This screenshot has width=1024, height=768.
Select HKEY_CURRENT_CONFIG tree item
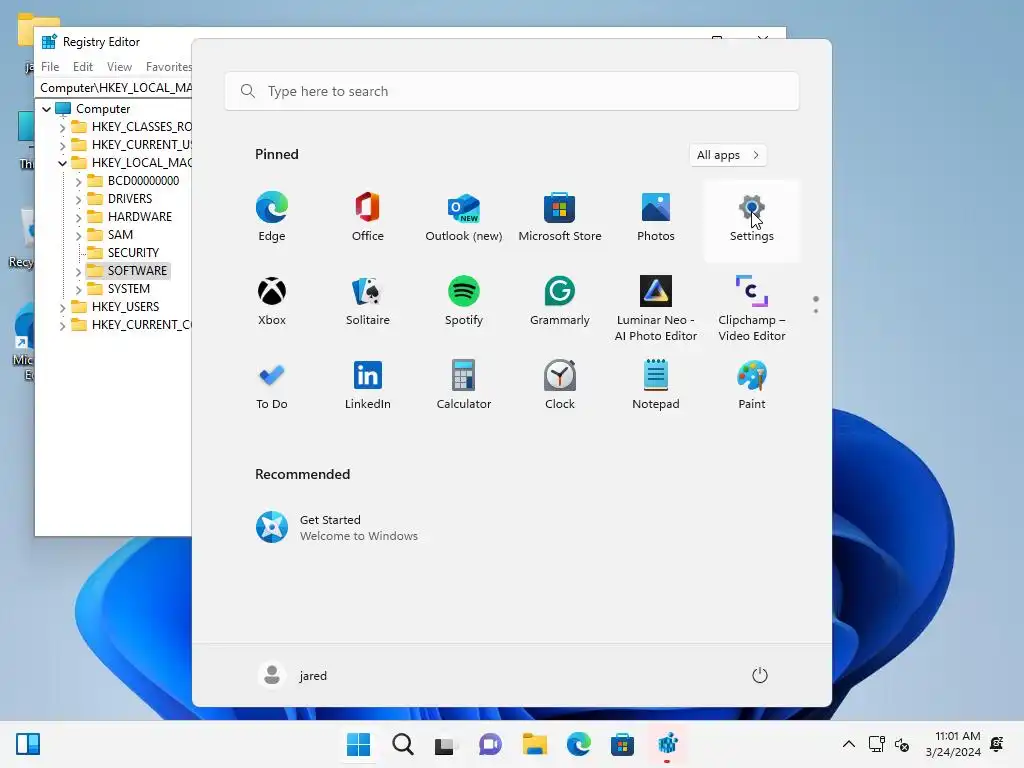pos(142,325)
